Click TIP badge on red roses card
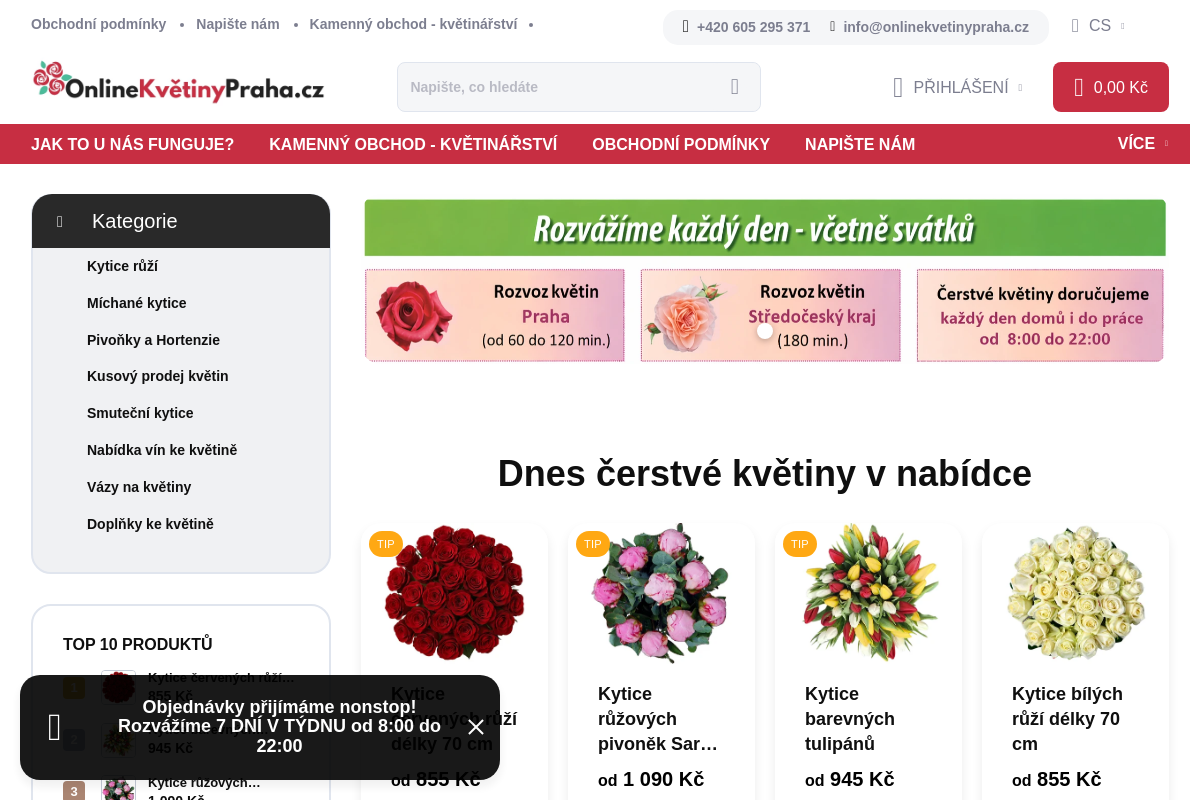The width and height of the screenshot is (1200, 800). click(x=386, y=544)
